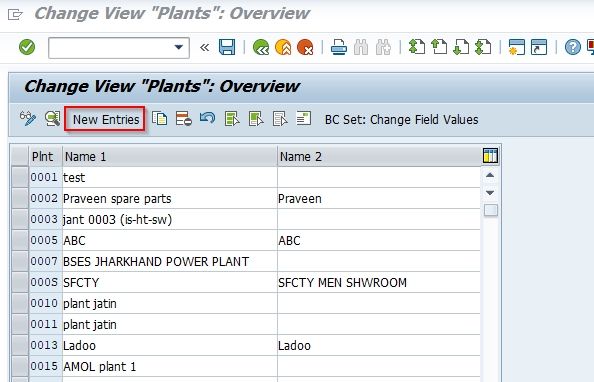This screenshot has width=594, height=382.
Task: Go to Next Page icon
Action: coord(461,47)
